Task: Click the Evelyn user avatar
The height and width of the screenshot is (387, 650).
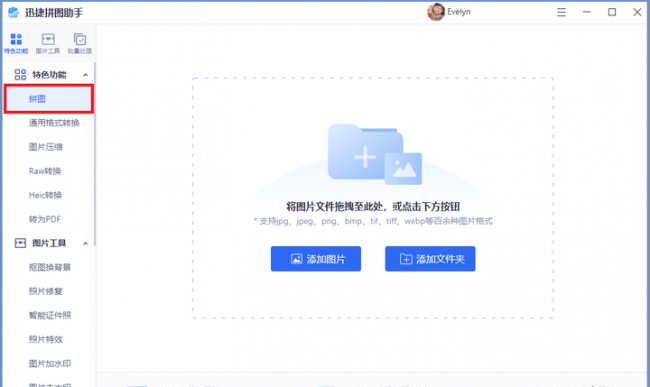Action: pyautogui.click(x=436, y=12)
